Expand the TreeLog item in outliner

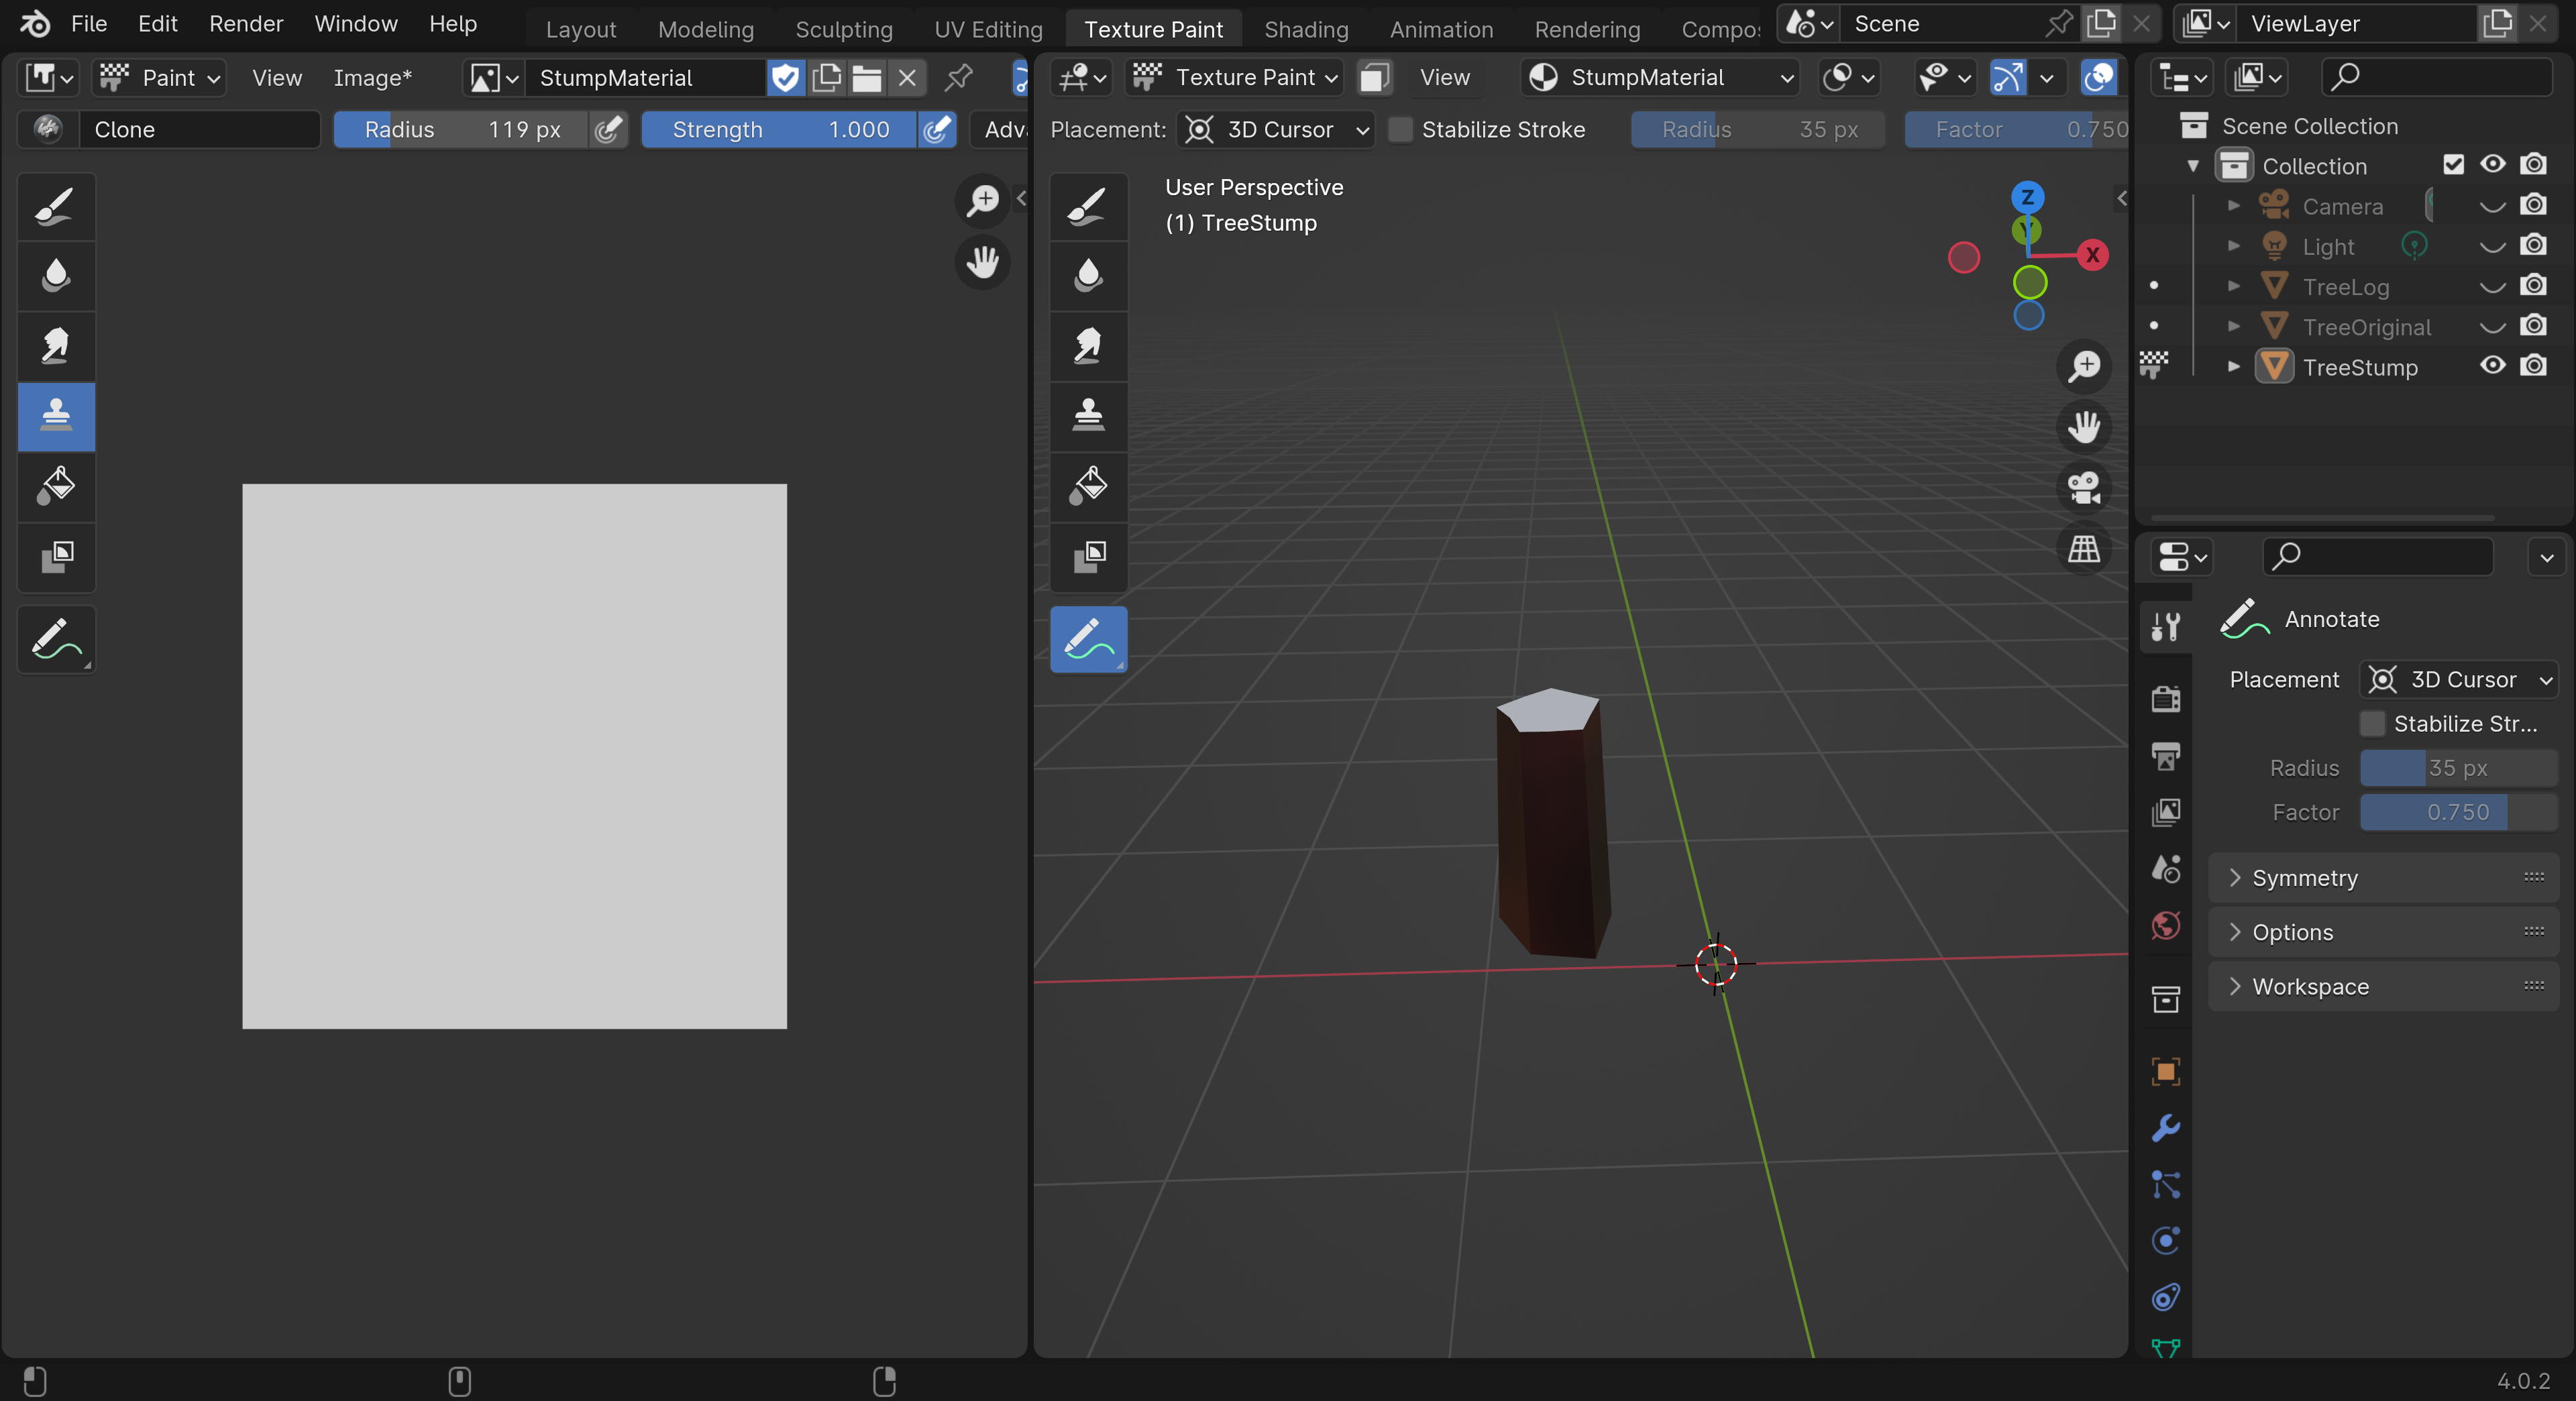tap(2233, 286)
